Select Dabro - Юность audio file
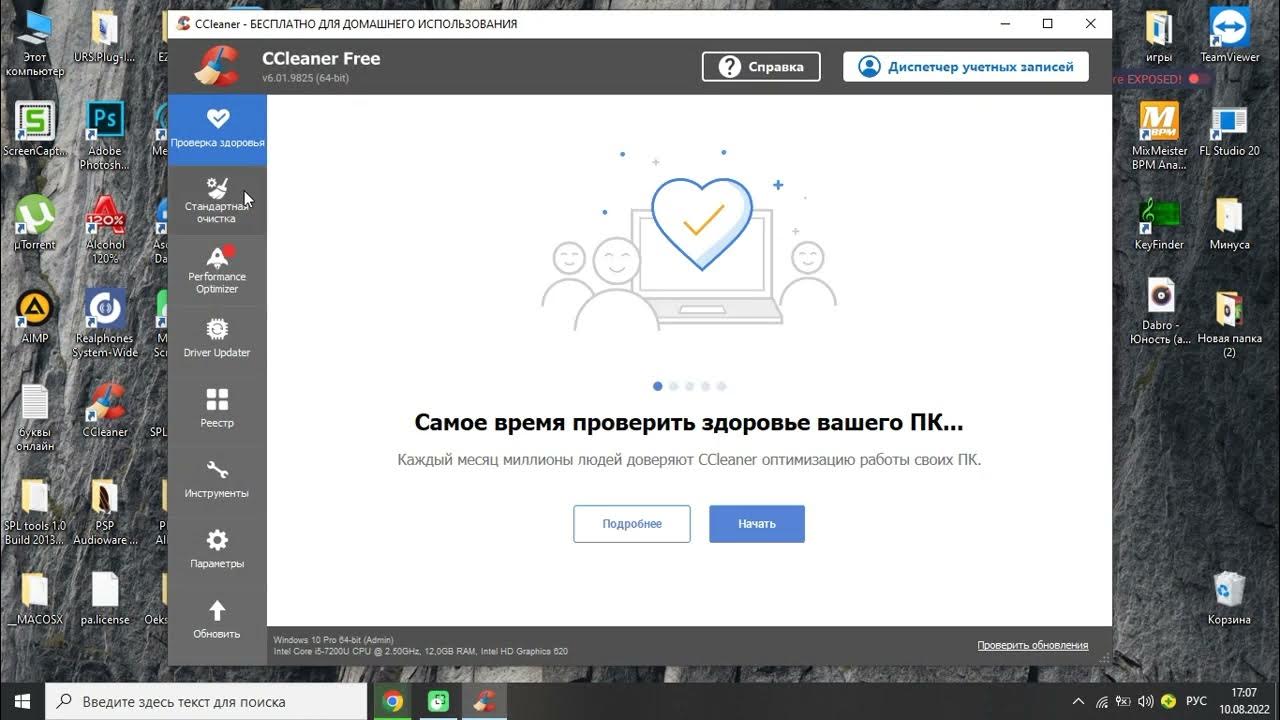Screen dimensions: 1280x720 [1160, 311]
